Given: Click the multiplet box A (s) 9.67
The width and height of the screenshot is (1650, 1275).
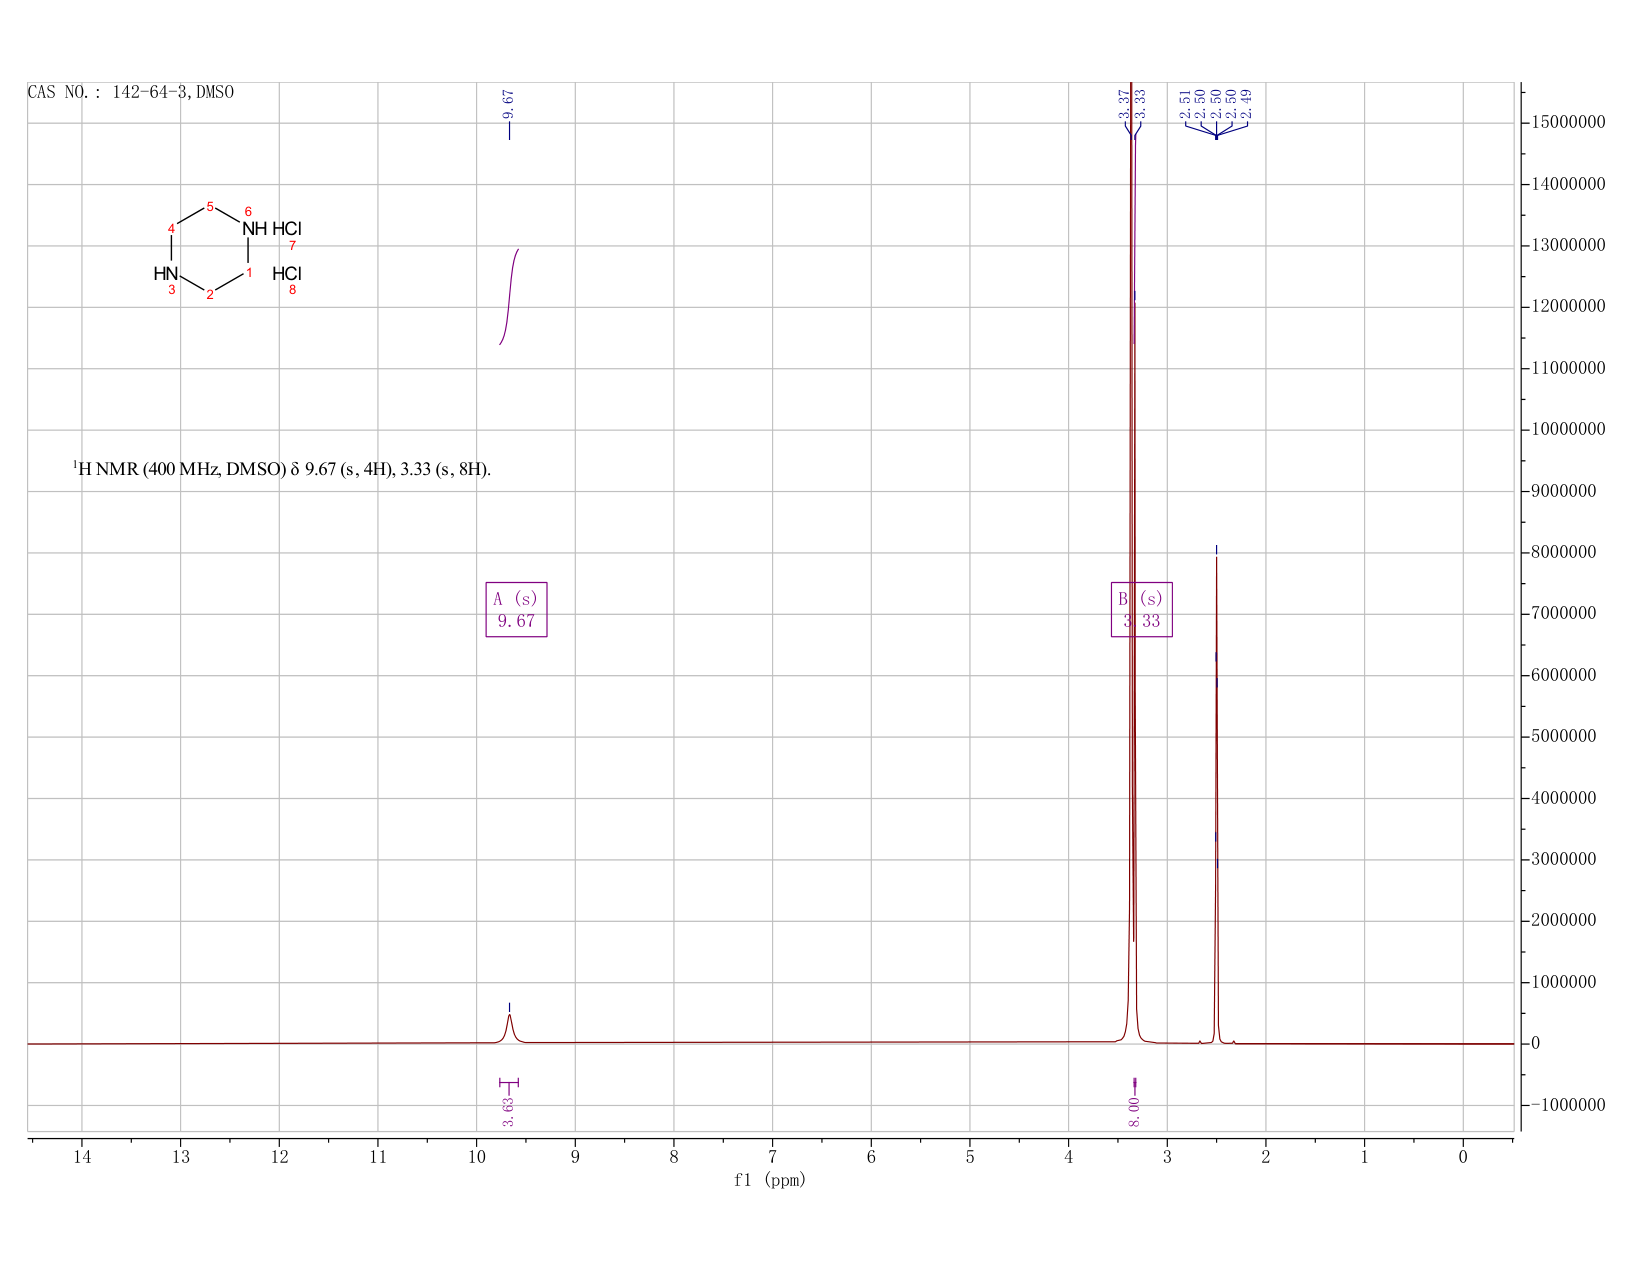Looking at the screenshot, I should (516, 609).
